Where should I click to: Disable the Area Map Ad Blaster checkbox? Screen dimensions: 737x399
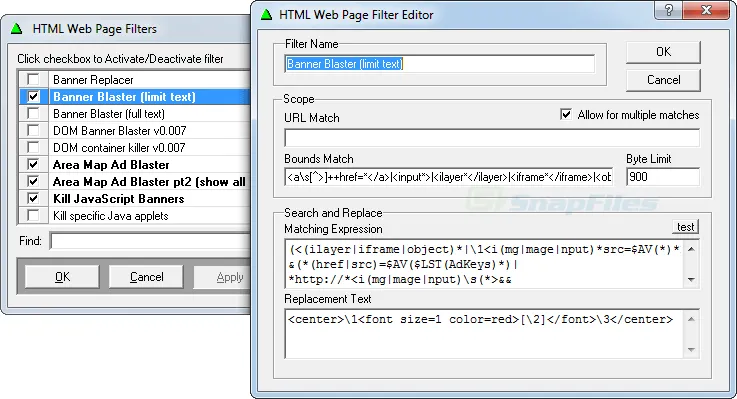coord(33,164)
